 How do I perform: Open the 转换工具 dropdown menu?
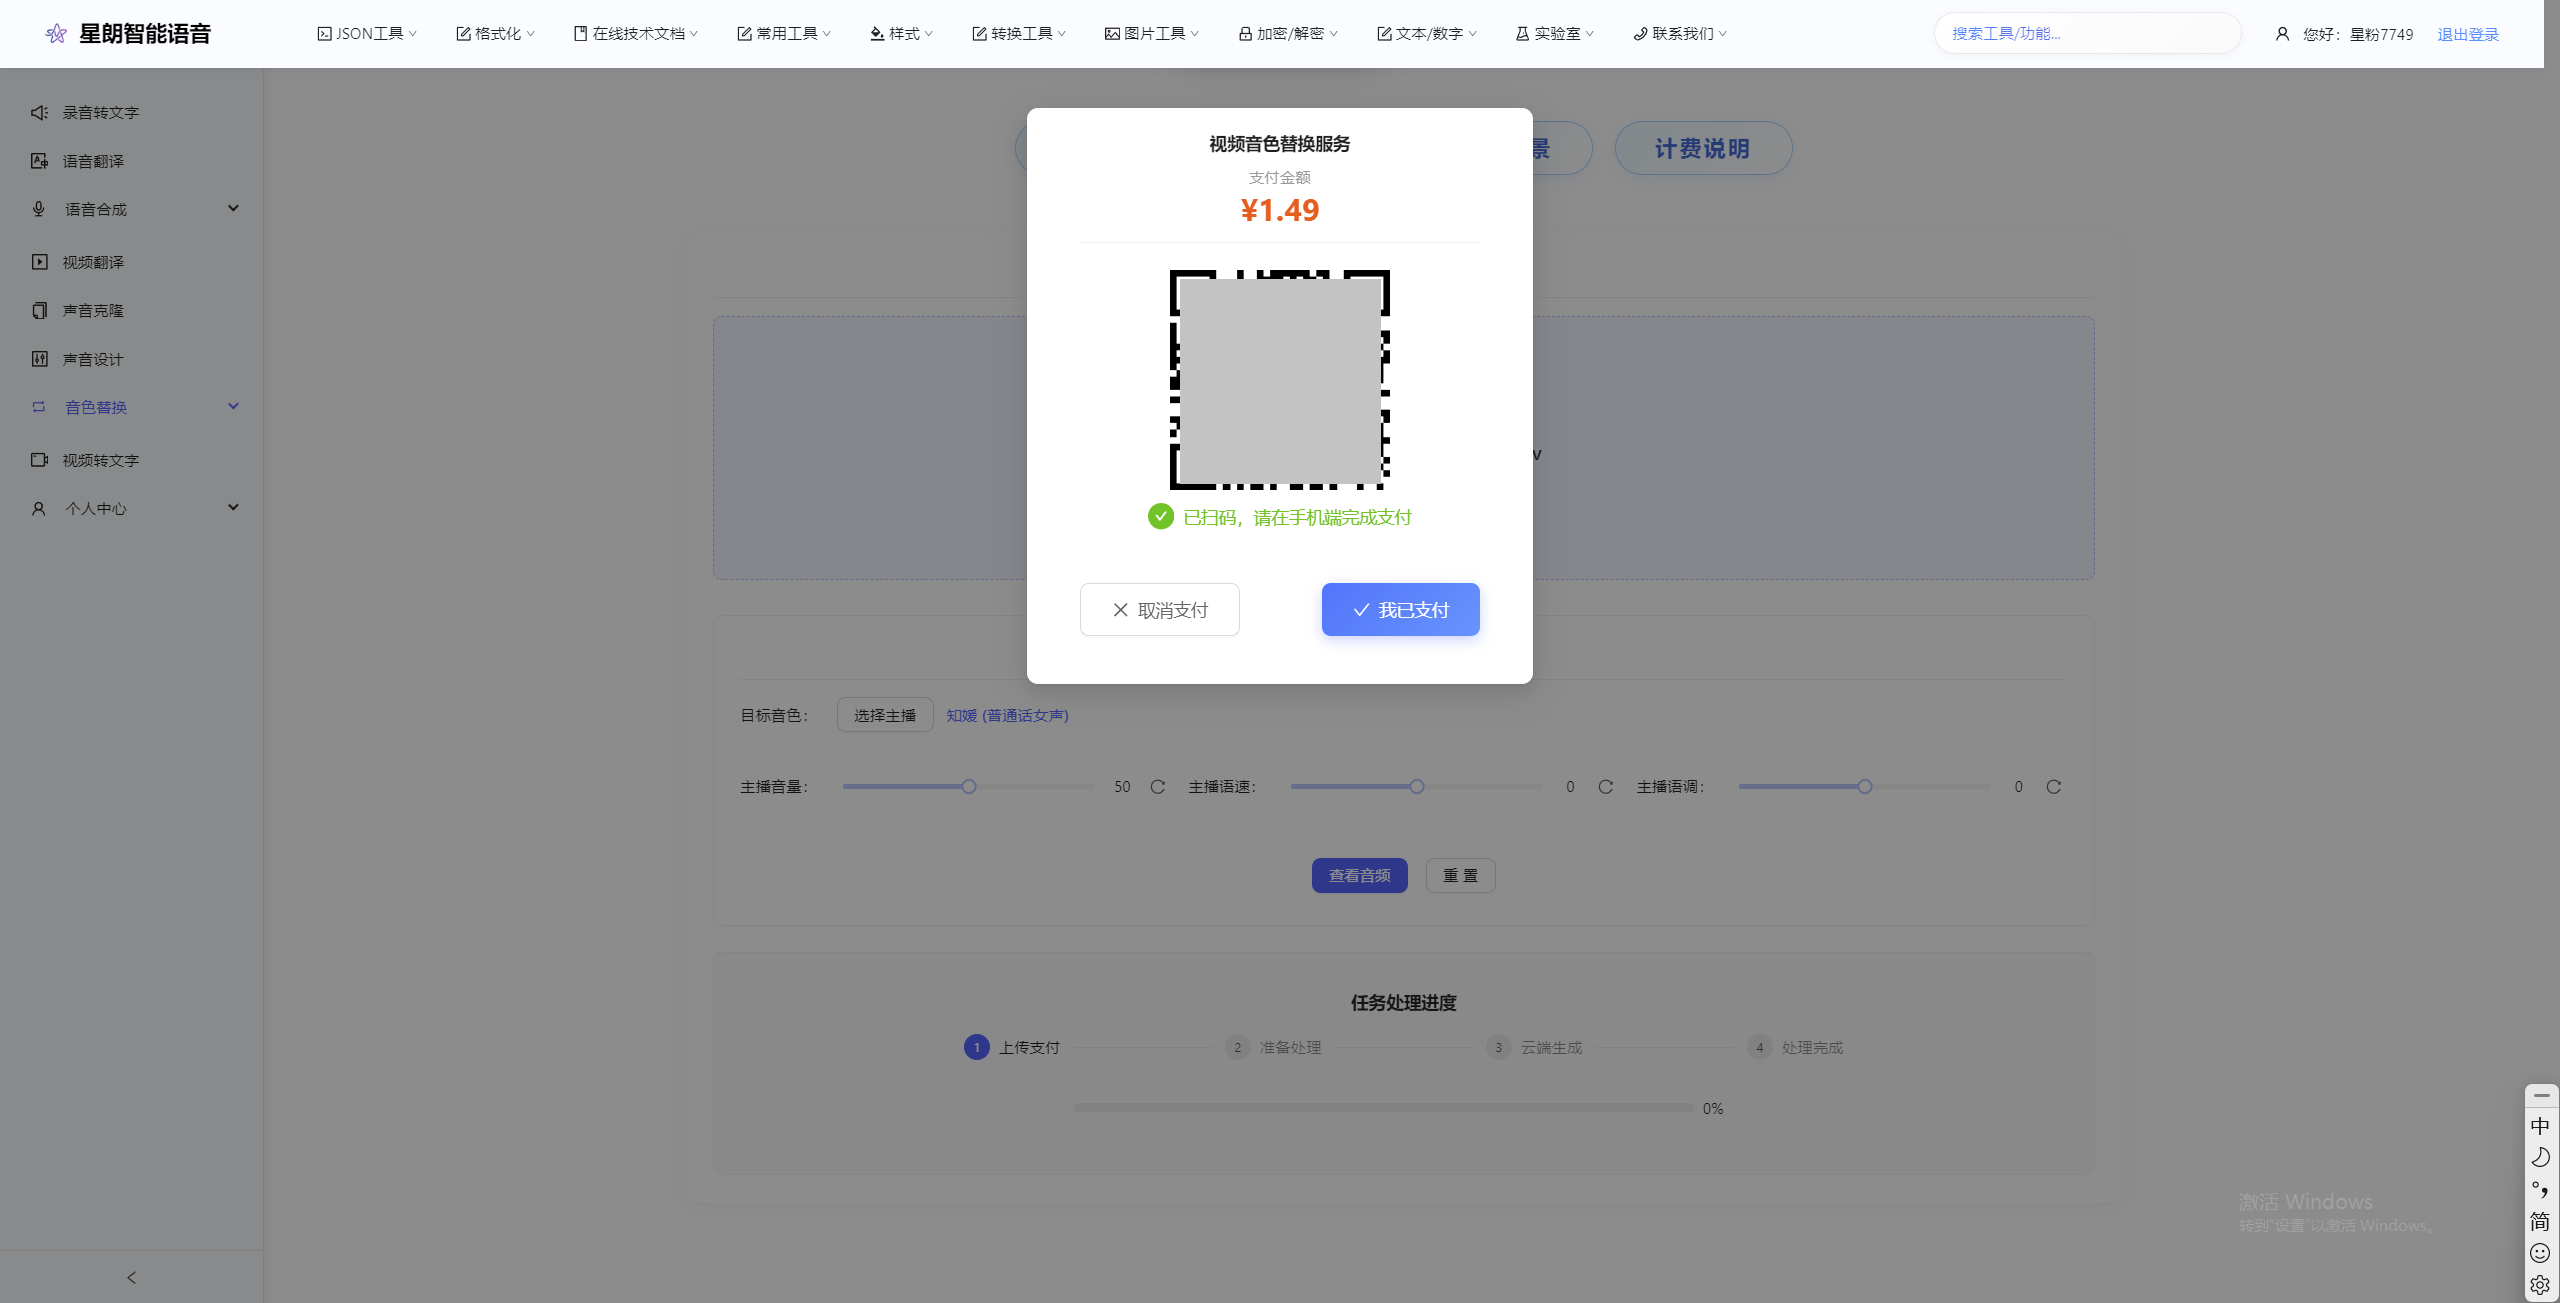1019,34
